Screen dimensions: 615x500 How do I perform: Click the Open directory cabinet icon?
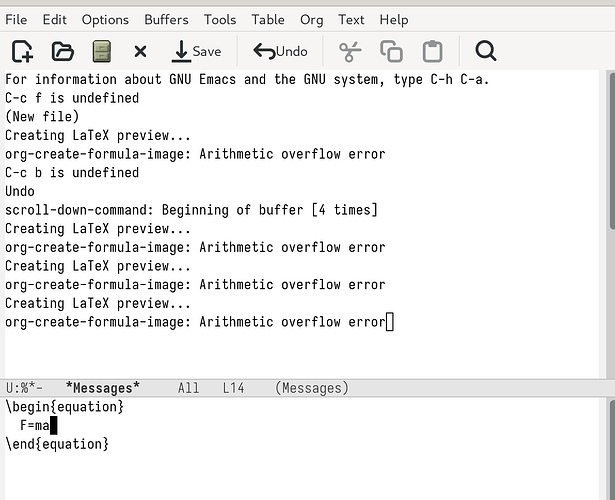(x=102, y=51)
